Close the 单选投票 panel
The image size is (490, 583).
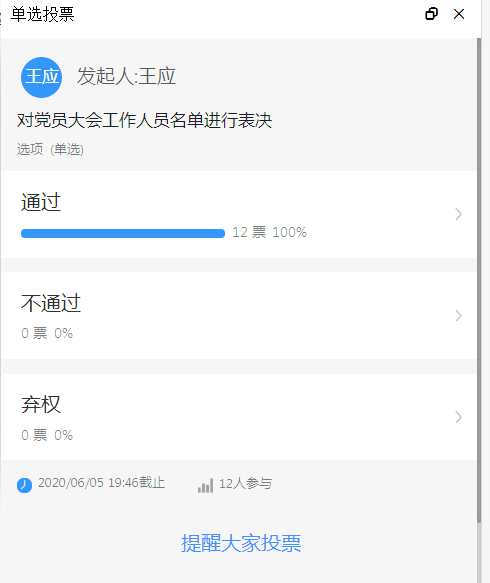tap(459, 14)
